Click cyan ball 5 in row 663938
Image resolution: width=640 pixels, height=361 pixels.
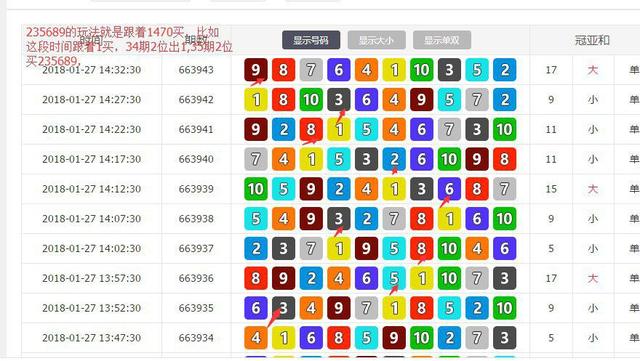pos(256,219)
